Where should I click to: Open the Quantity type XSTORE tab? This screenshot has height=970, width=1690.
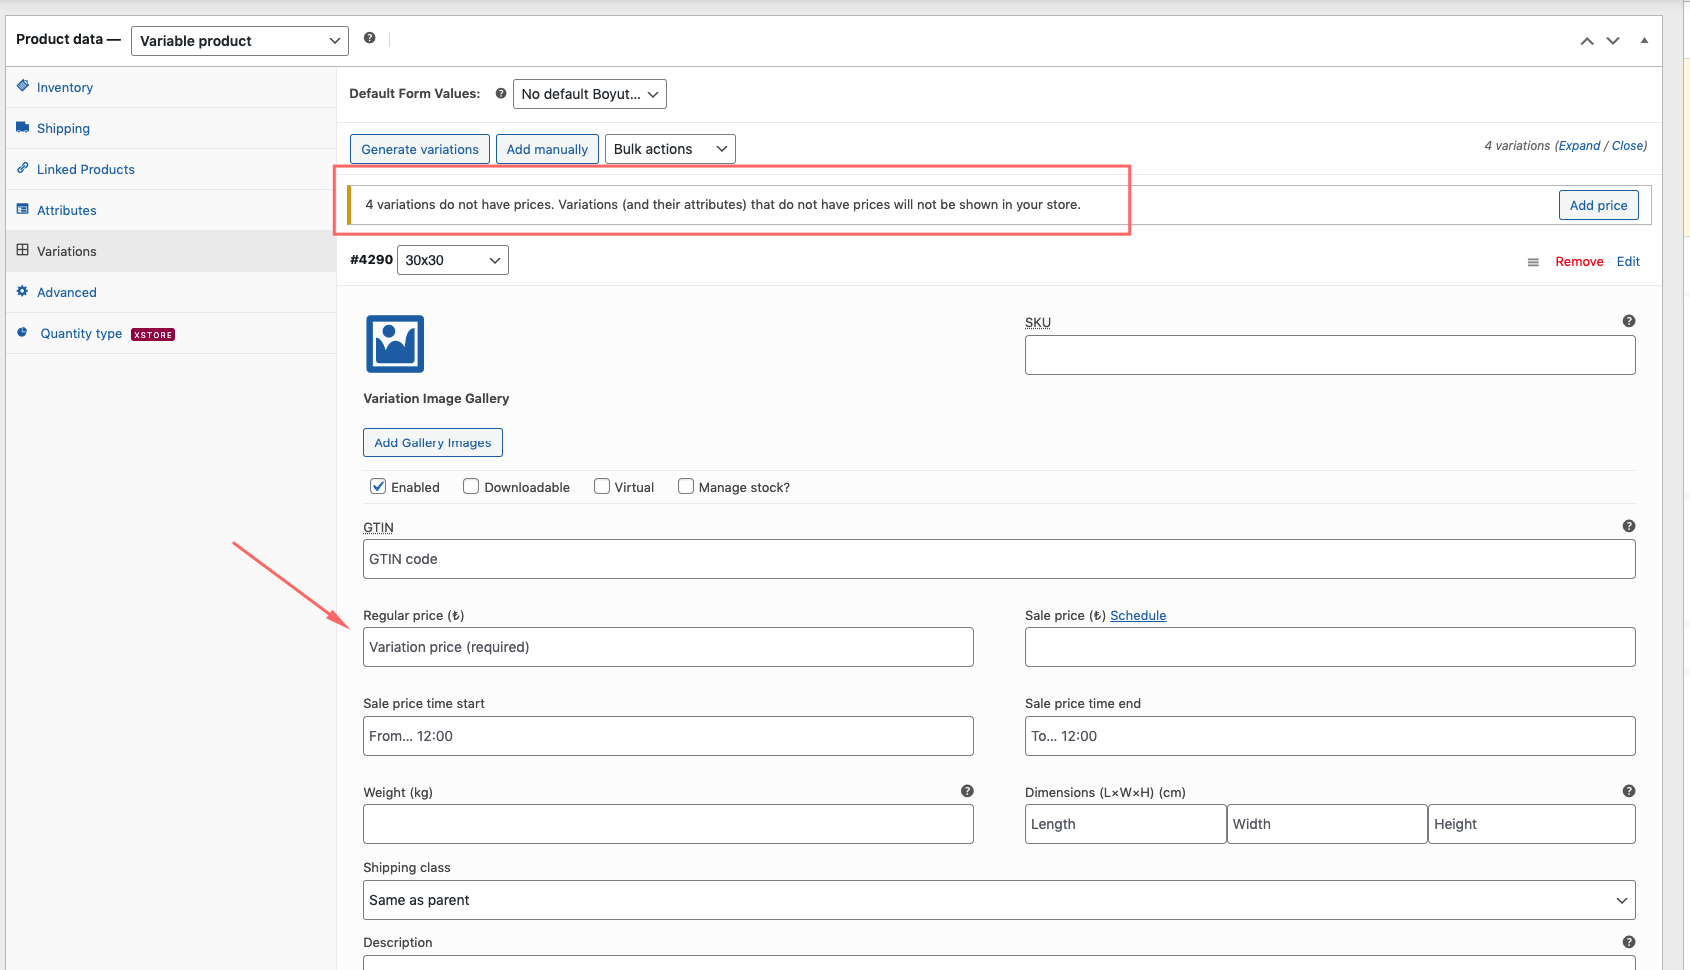[171, 333]
